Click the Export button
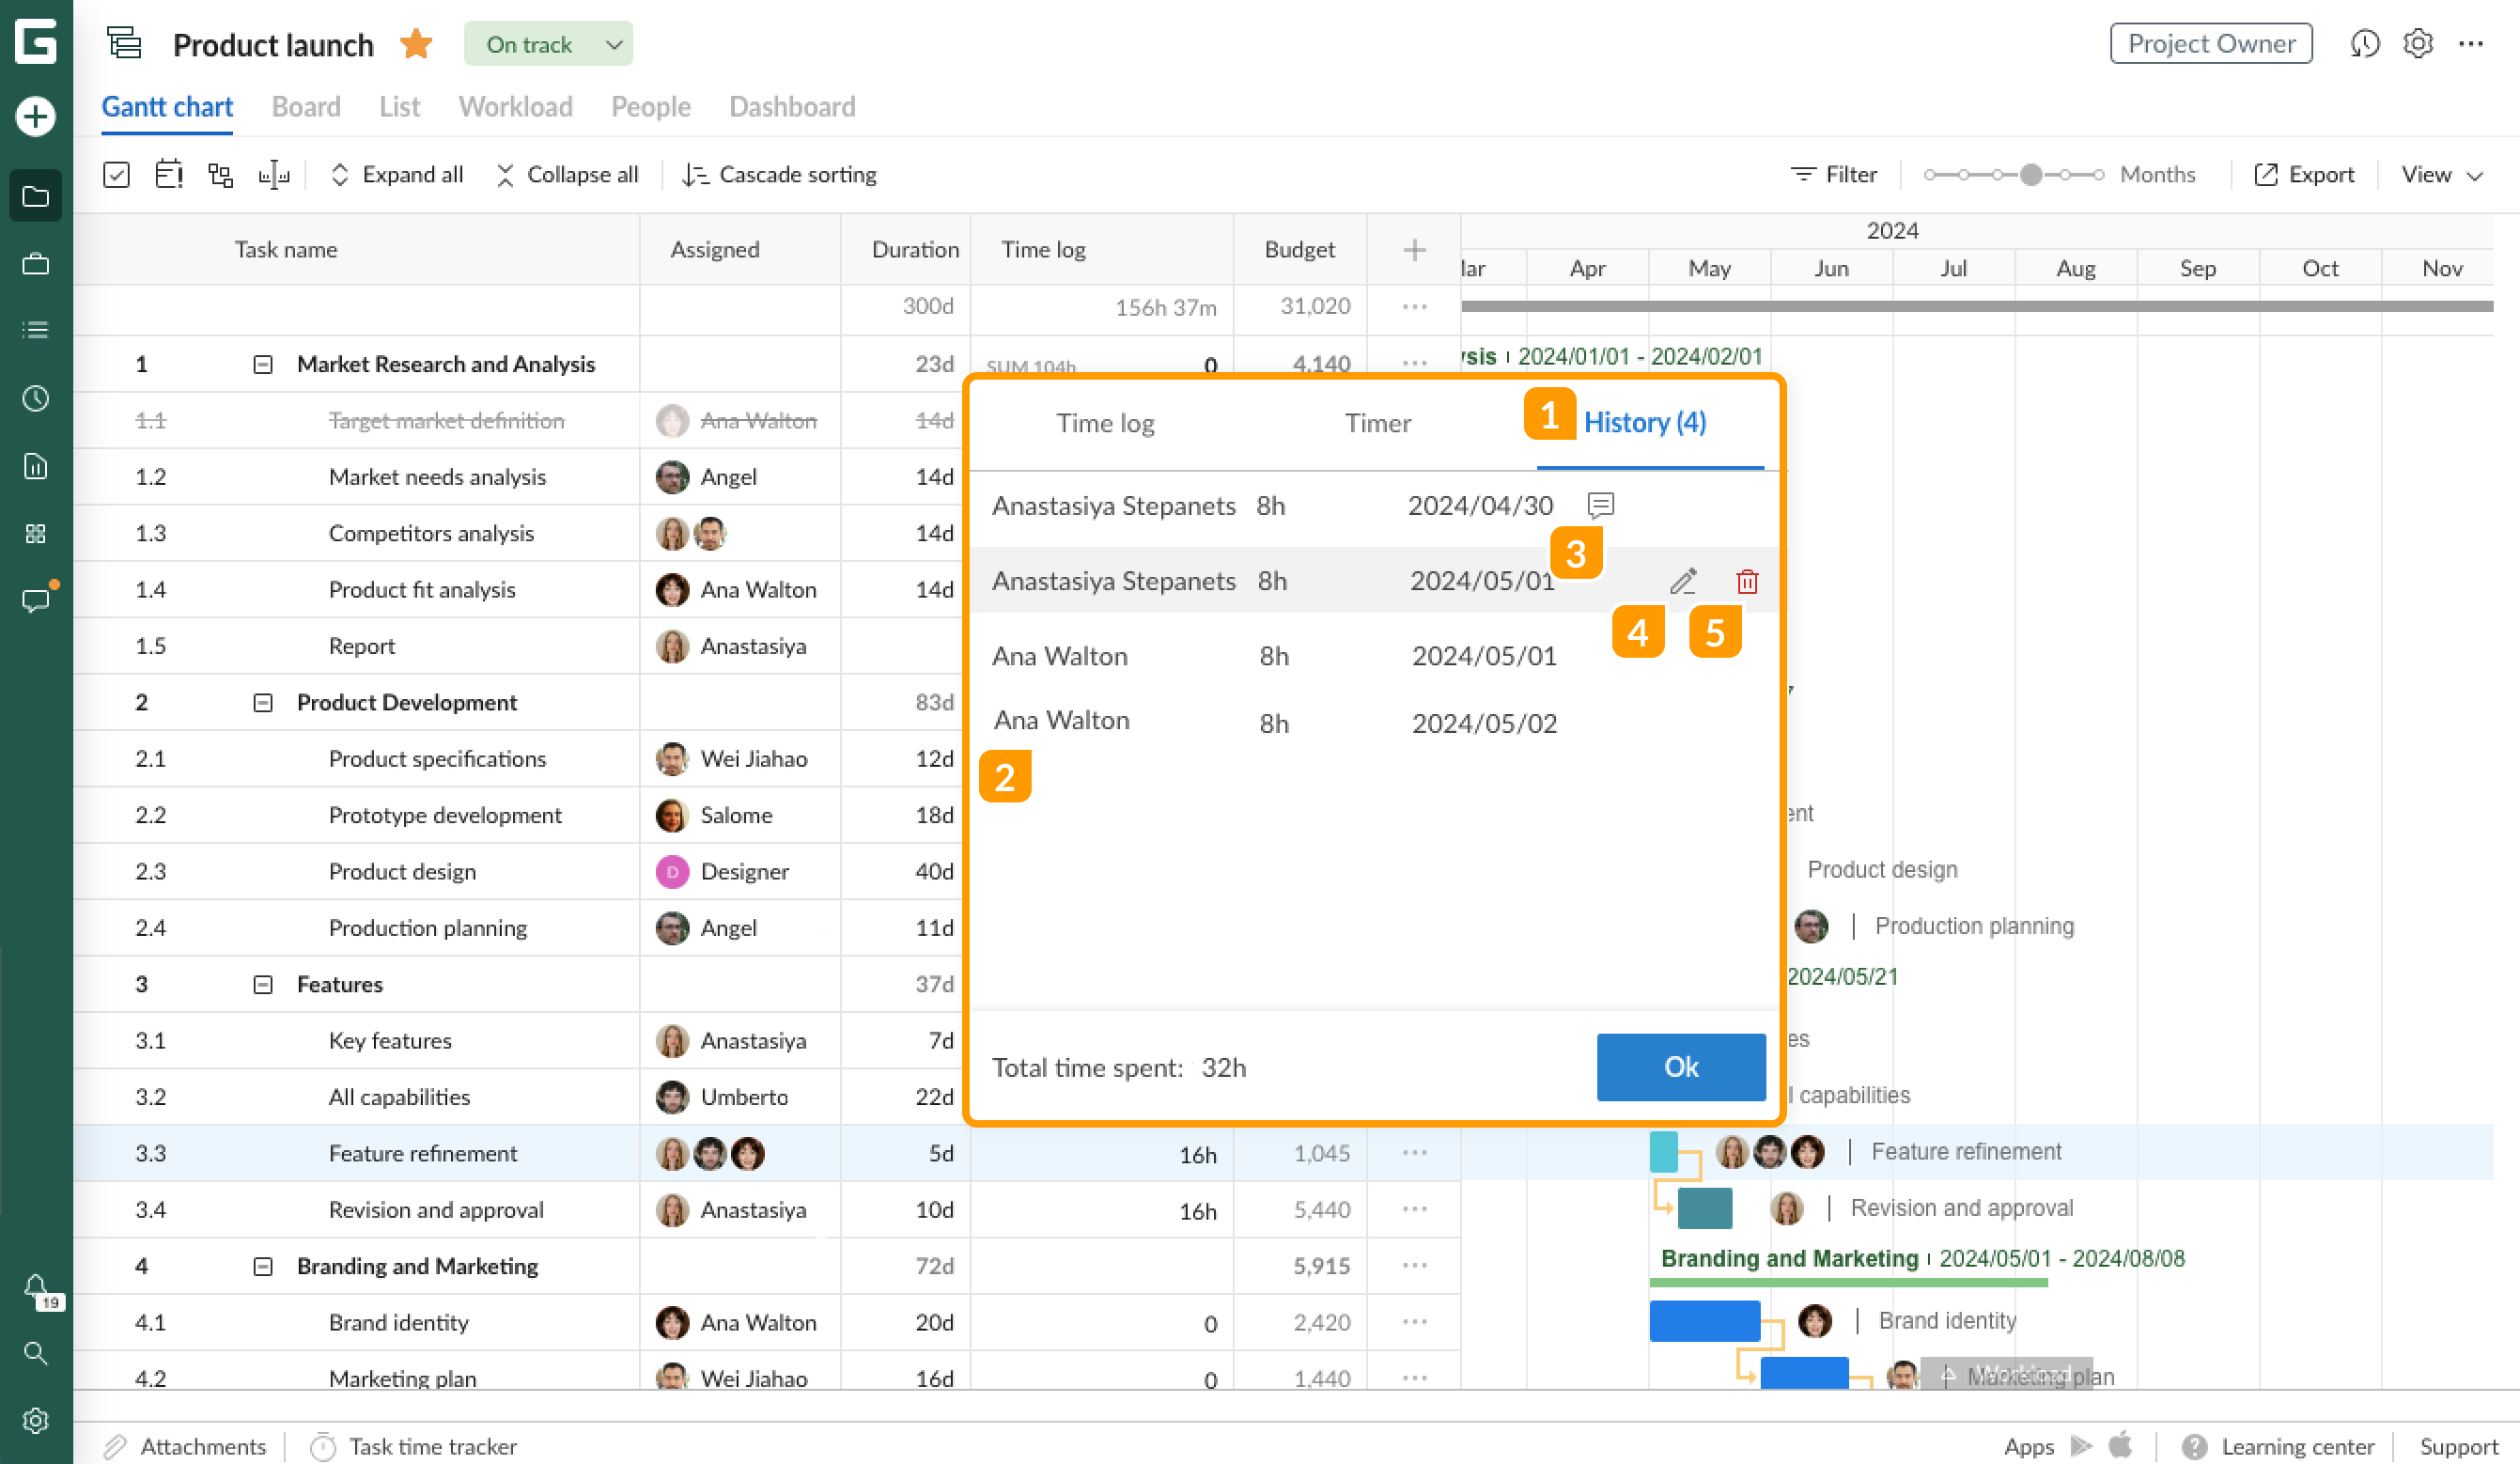 click(x=2304, y=175)
